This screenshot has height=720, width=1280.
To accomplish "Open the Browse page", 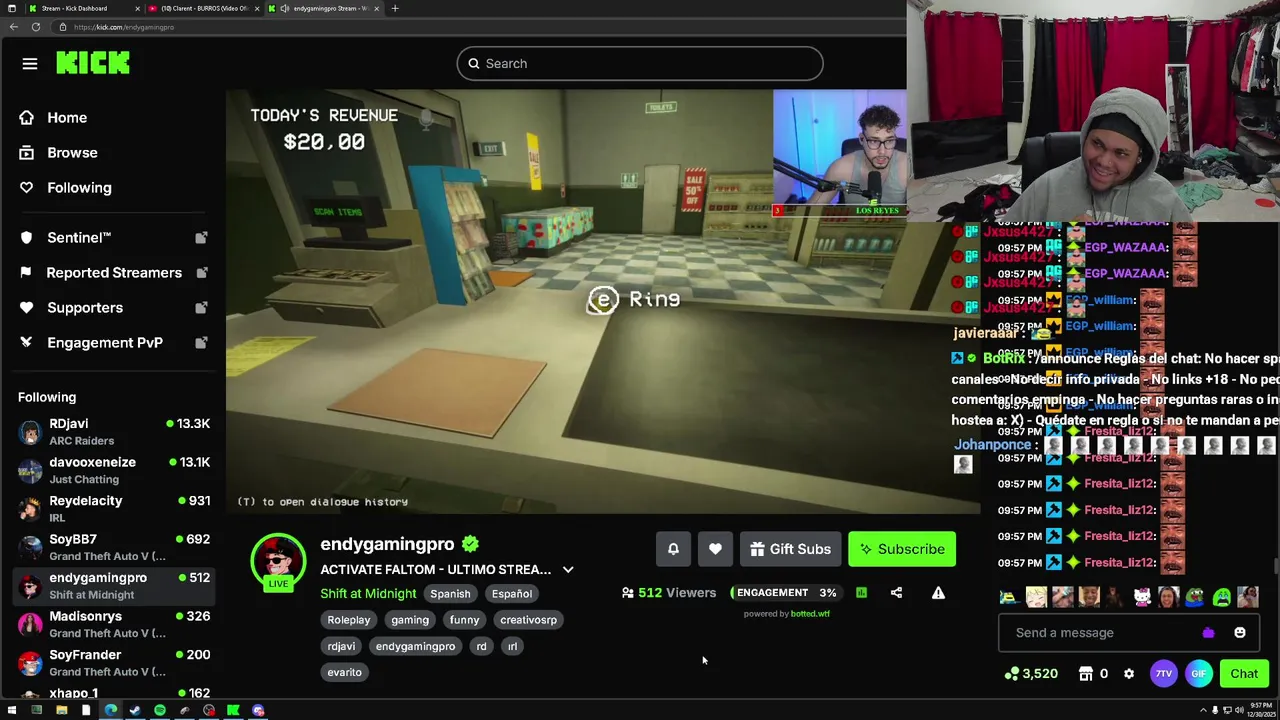I will pyautogui.click(x=72, y=152).
